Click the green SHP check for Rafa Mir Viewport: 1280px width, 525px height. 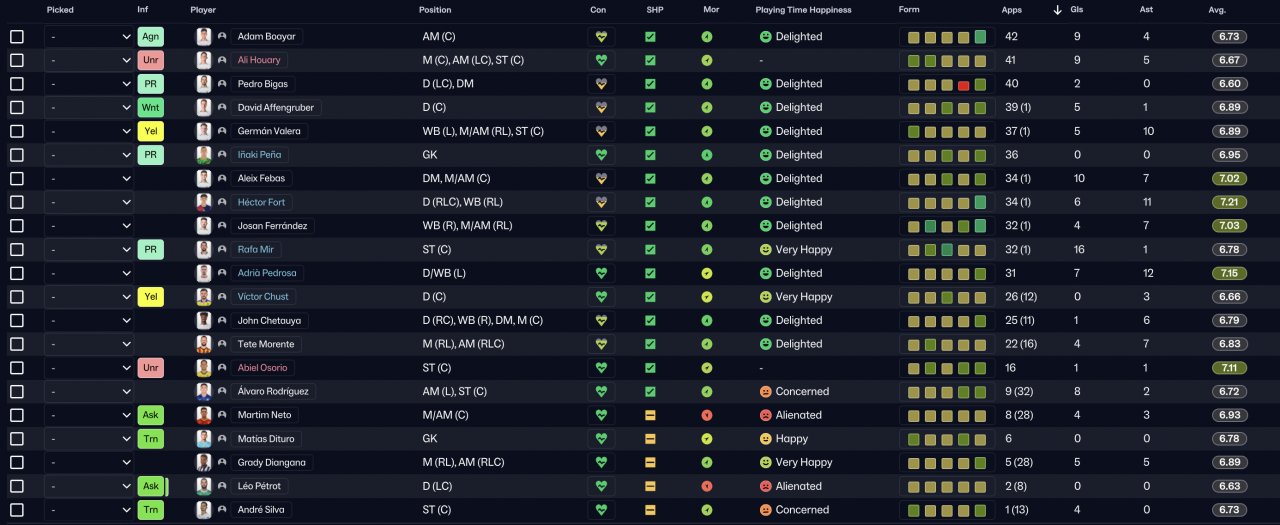click(x=650, y=250)
